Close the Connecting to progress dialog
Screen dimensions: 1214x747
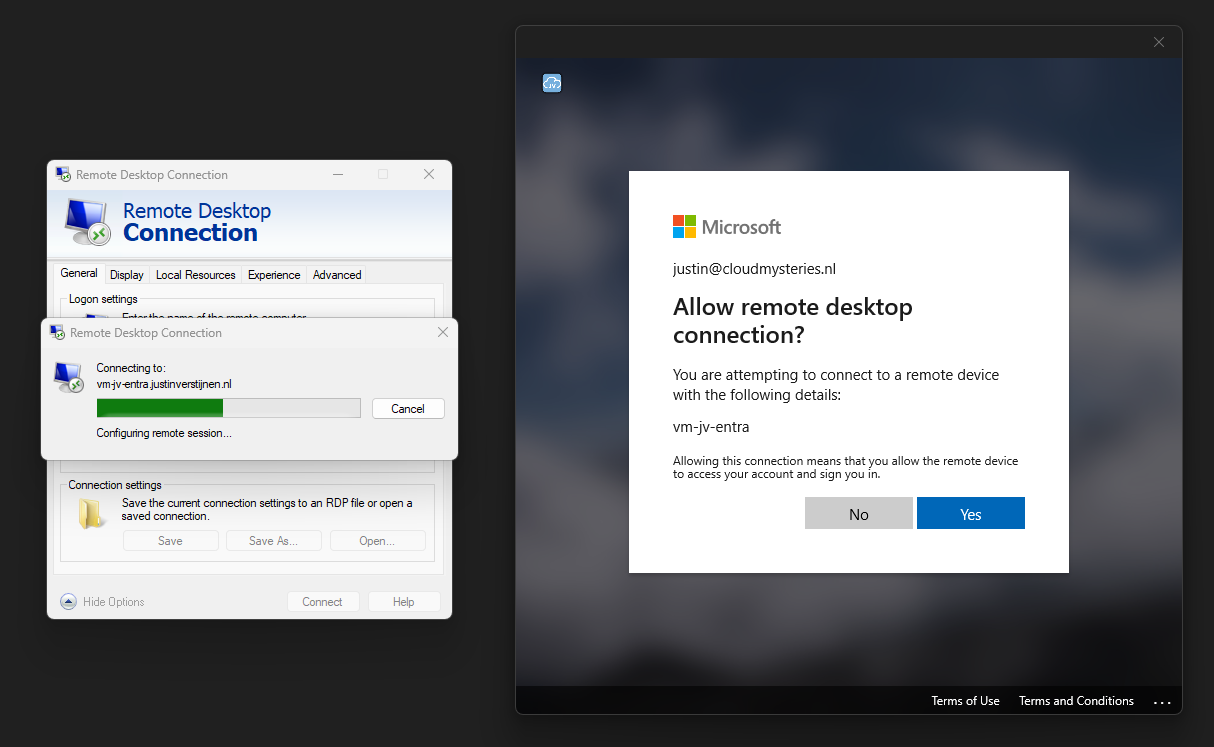pos(443,332)
